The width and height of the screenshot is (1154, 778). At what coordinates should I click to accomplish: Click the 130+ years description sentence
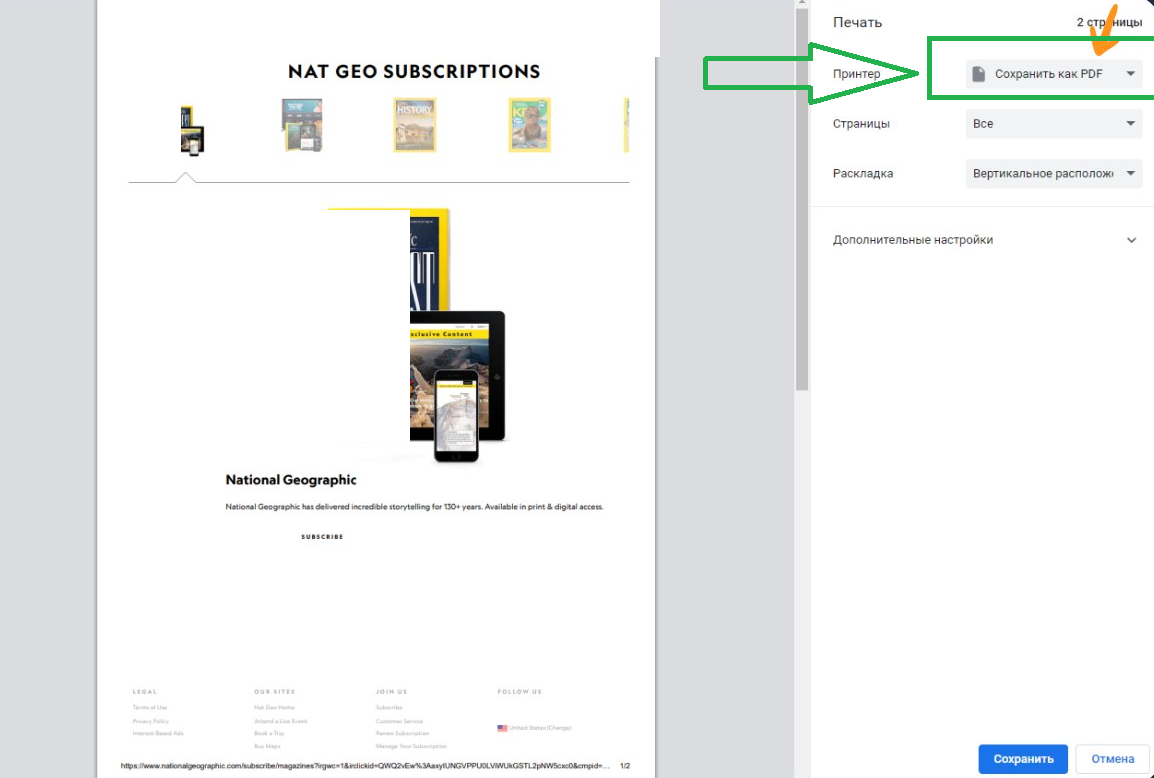coord(414,506)
